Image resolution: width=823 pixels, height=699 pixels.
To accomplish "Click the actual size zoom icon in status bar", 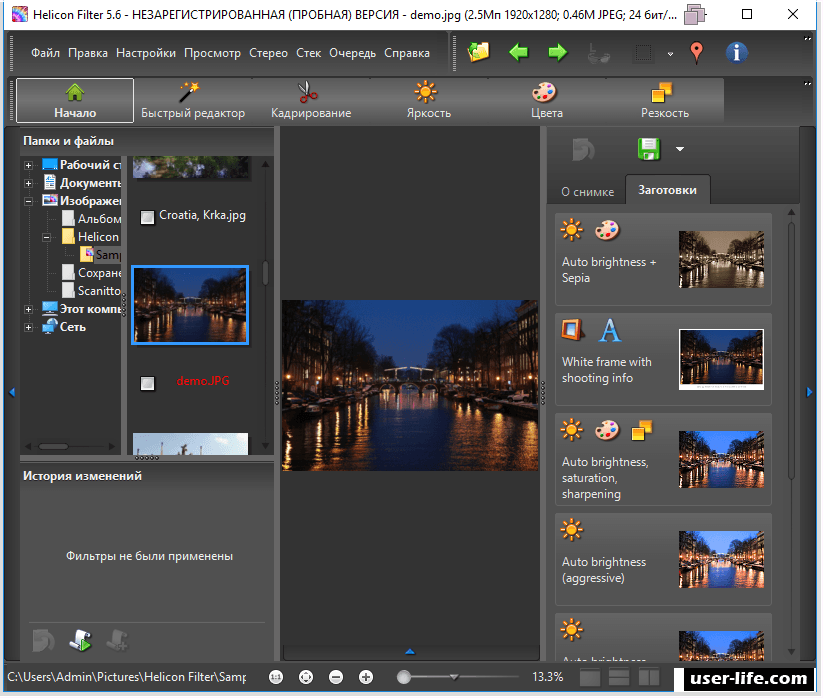I will 276,677.
